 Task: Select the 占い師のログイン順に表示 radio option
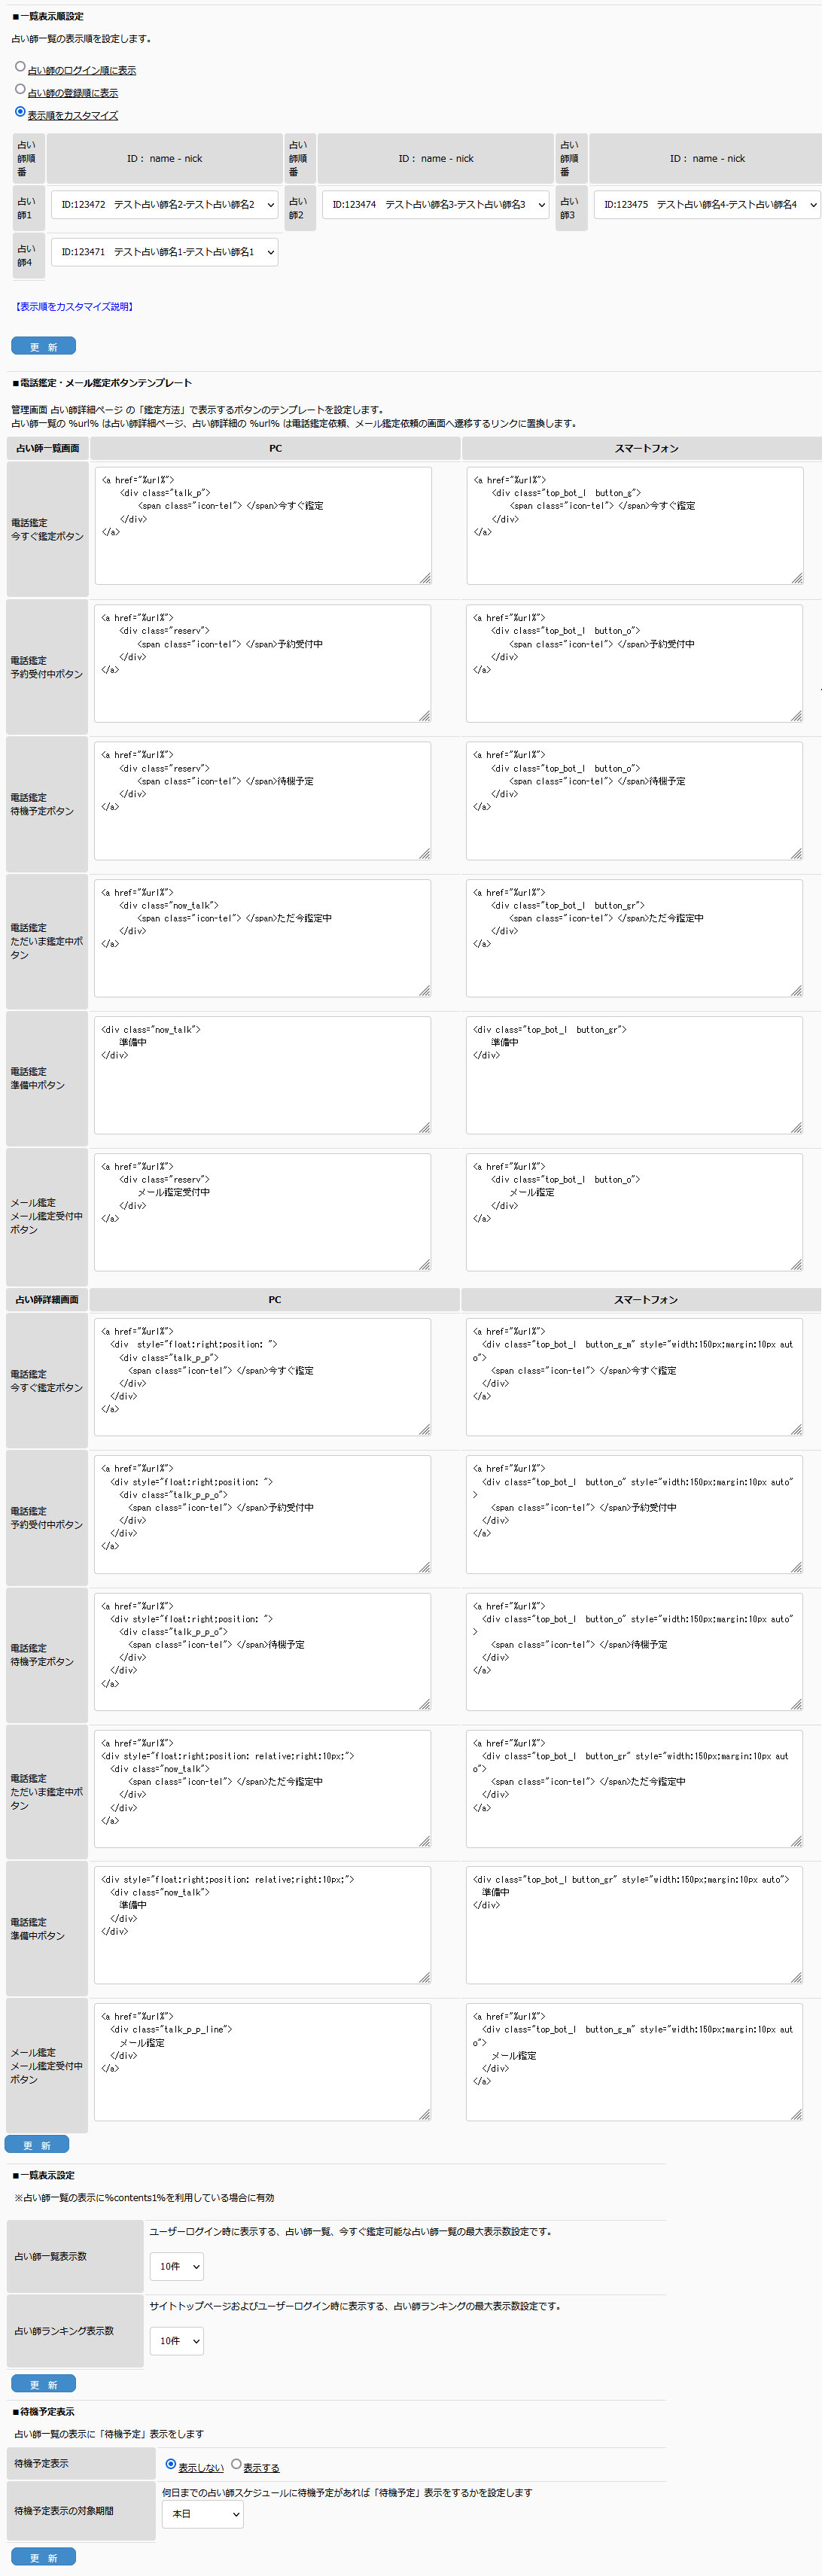coord(20,67)
